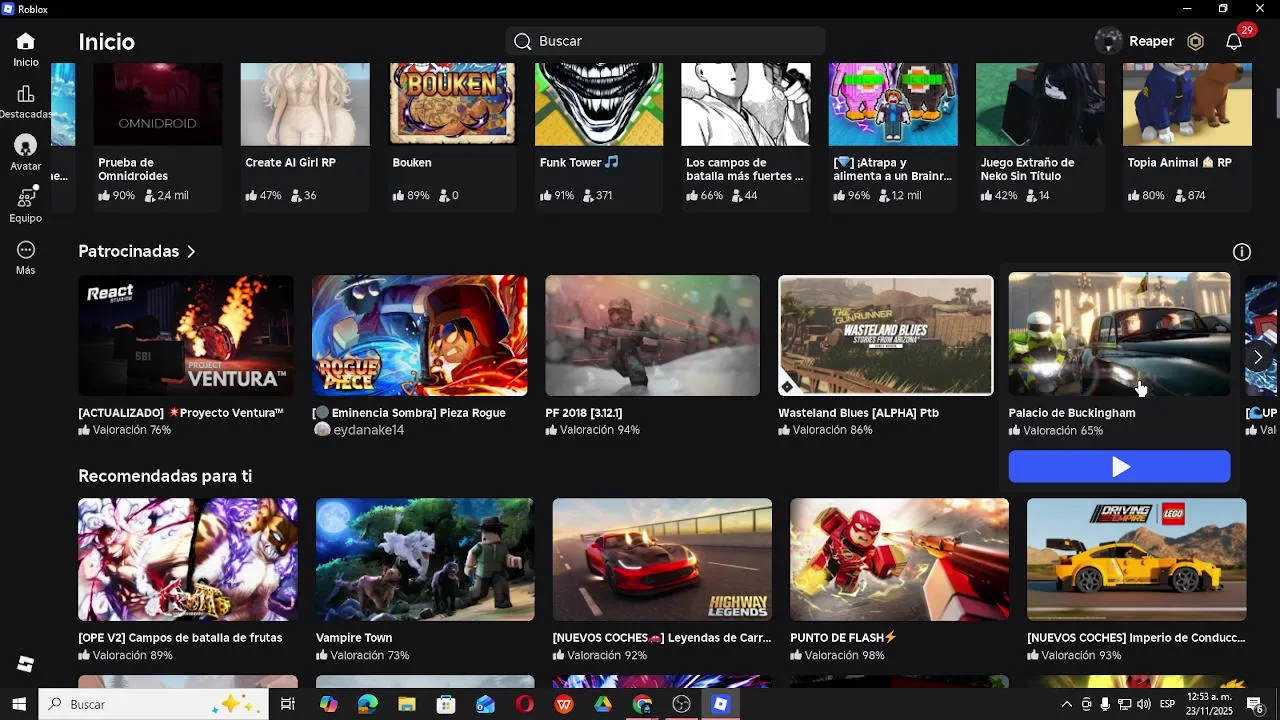Image resolution: width=1280 pixels, height=720 pixels.
Task: Open the Pieza Rogue game thumbnail
Action: point(419,335)
